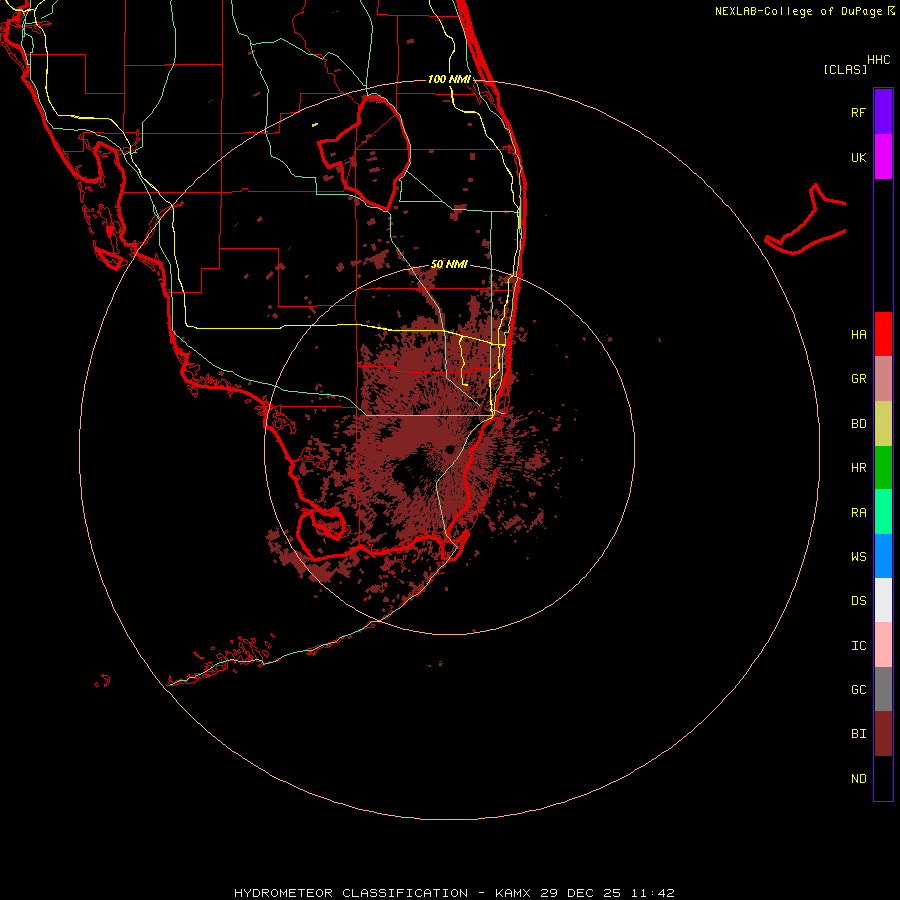Image resolution: width=900 pixels, height=900 pixels.
Task: Click the "UK" legend label
Action: coord(858,157)
